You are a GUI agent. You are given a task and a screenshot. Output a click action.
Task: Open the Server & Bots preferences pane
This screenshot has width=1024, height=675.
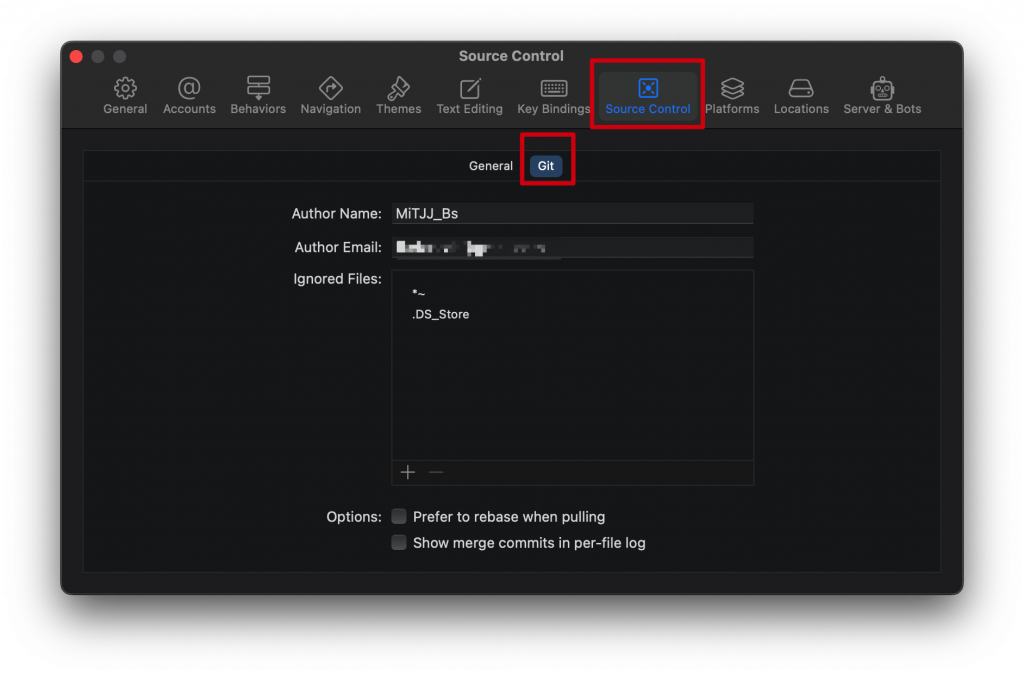click(882, 95)
